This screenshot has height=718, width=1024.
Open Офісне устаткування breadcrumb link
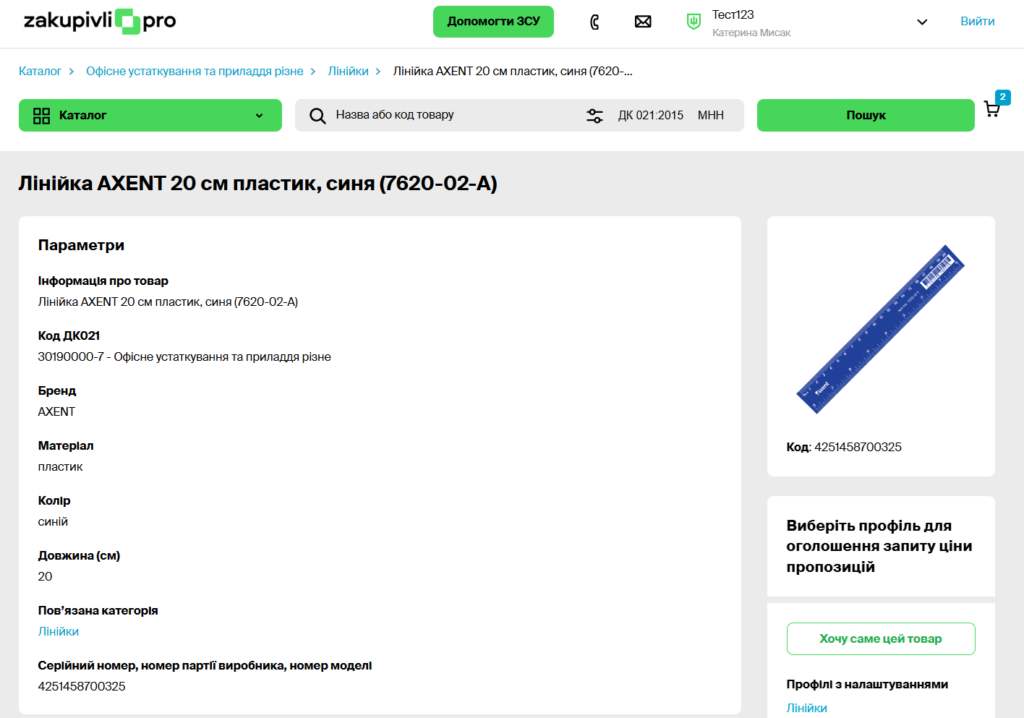coord(194,71)
